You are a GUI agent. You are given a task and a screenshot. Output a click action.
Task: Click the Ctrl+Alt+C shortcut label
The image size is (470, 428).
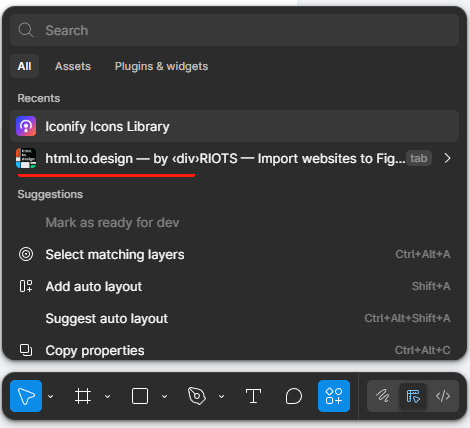[x=423, y=350]
